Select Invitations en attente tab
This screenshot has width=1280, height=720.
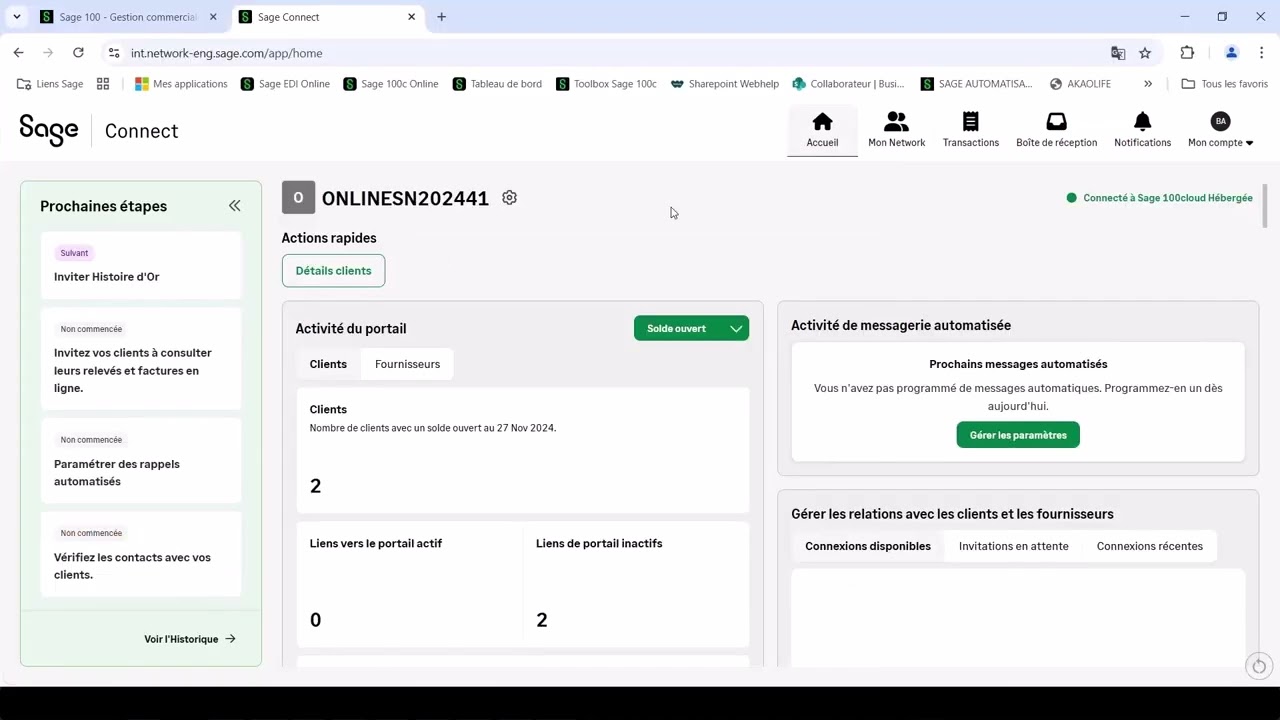[1013, 546]
